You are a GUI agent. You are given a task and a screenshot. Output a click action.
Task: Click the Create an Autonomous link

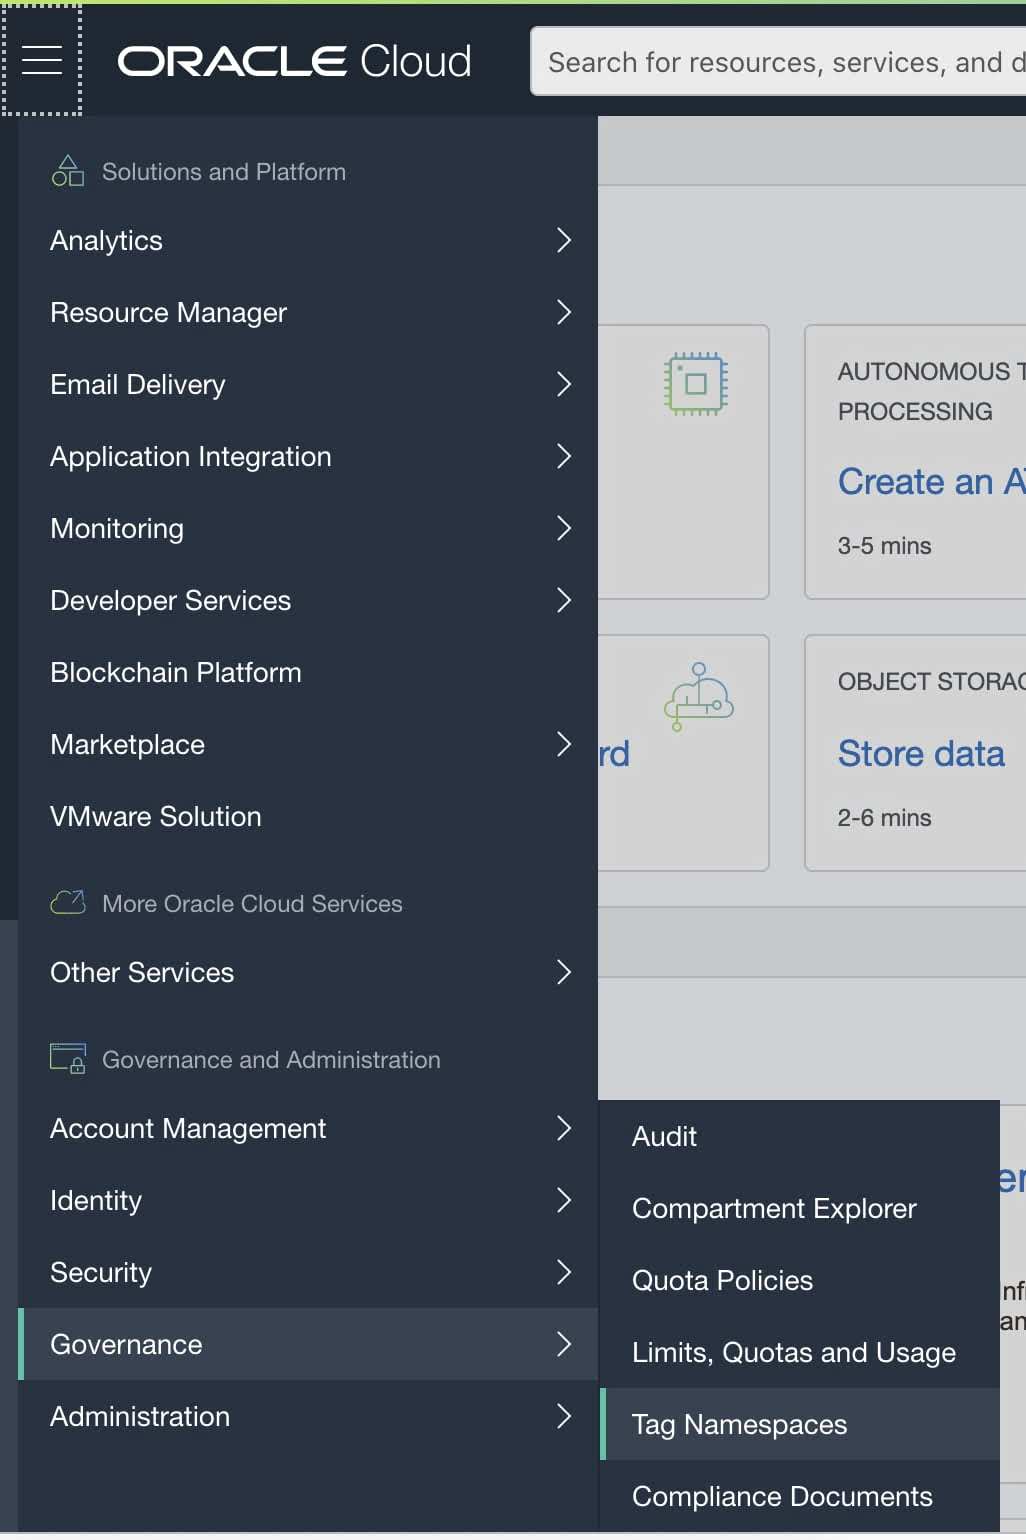[x=932, y=482]
